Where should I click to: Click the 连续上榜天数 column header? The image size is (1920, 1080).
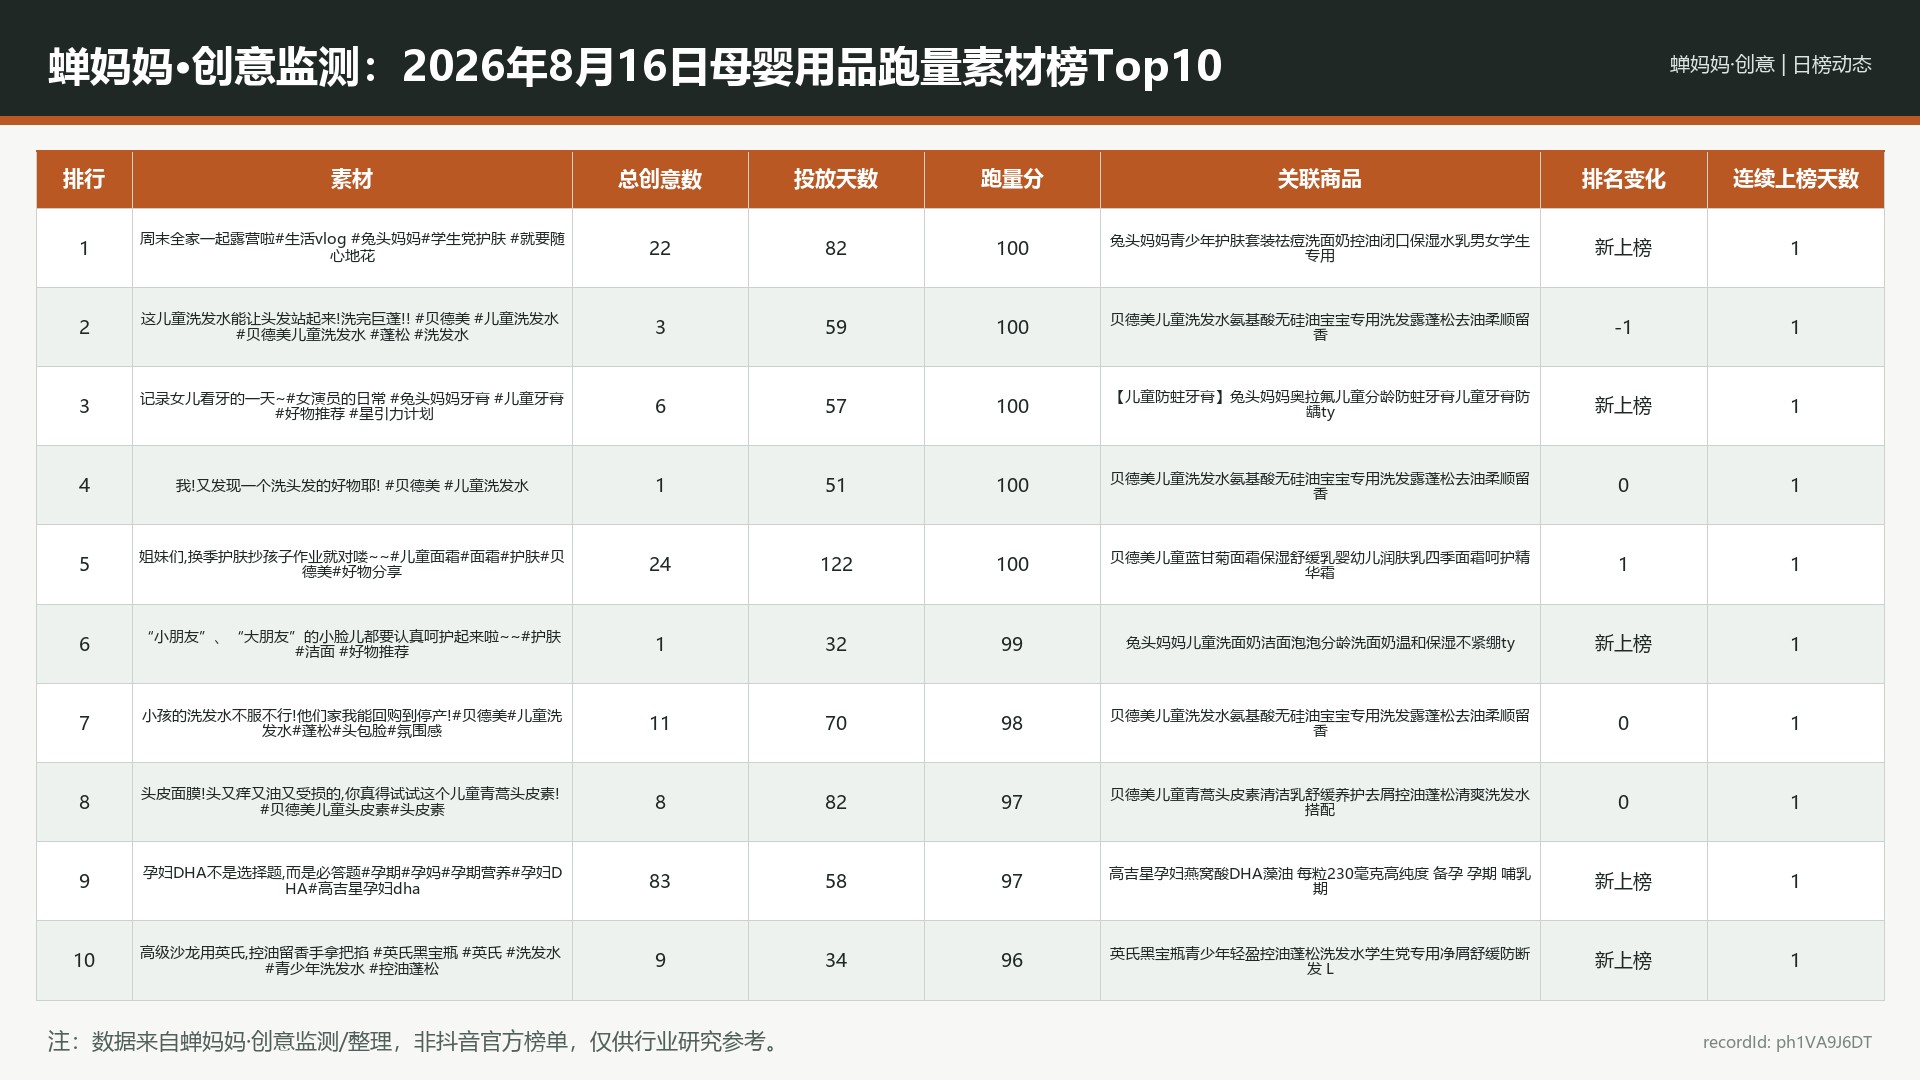pyautogui.click(x=1795, y=179)
